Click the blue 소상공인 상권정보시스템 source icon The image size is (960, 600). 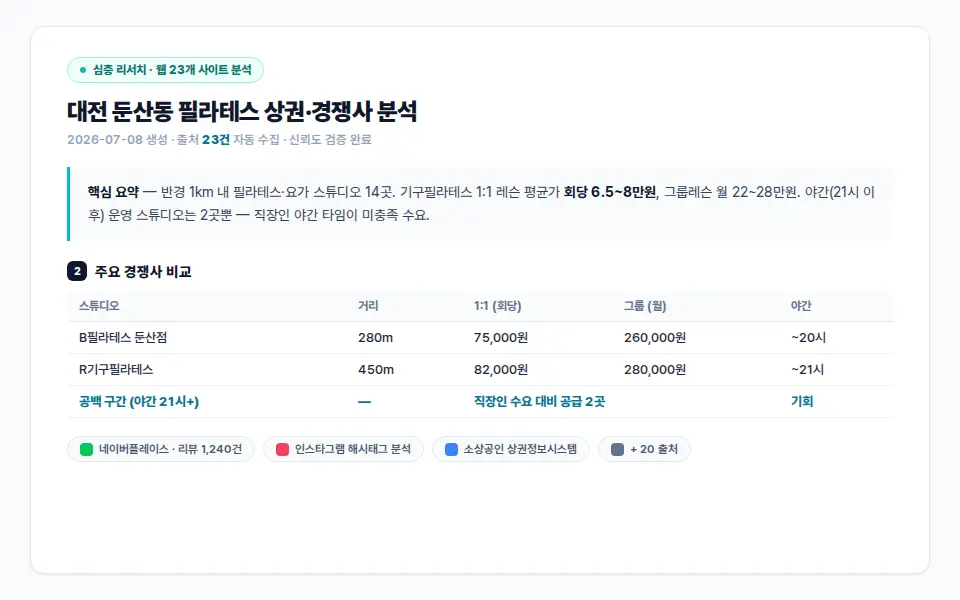pos(451,449)
